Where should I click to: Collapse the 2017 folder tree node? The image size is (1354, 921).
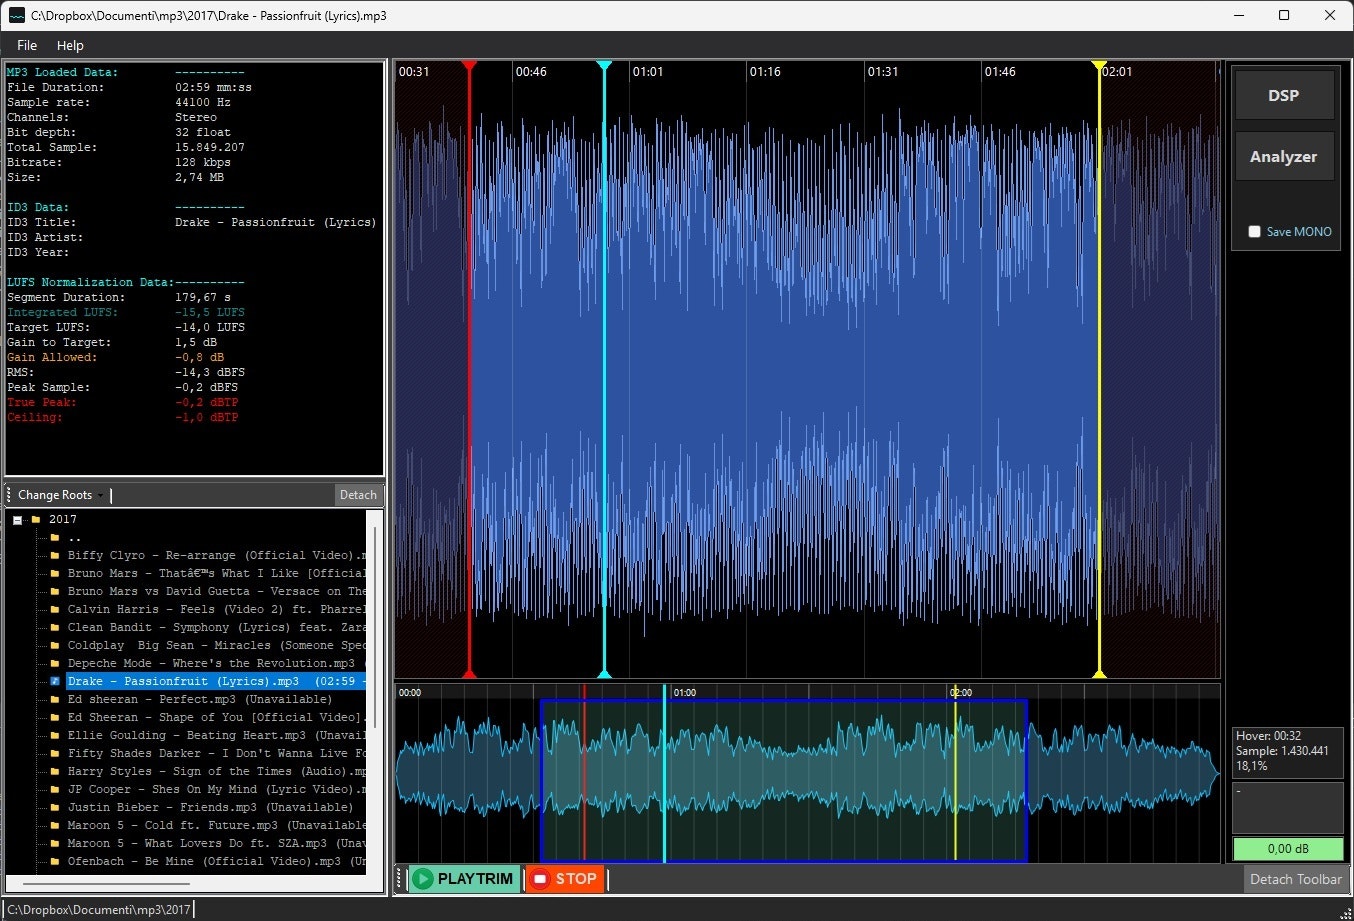pos(17,520)
